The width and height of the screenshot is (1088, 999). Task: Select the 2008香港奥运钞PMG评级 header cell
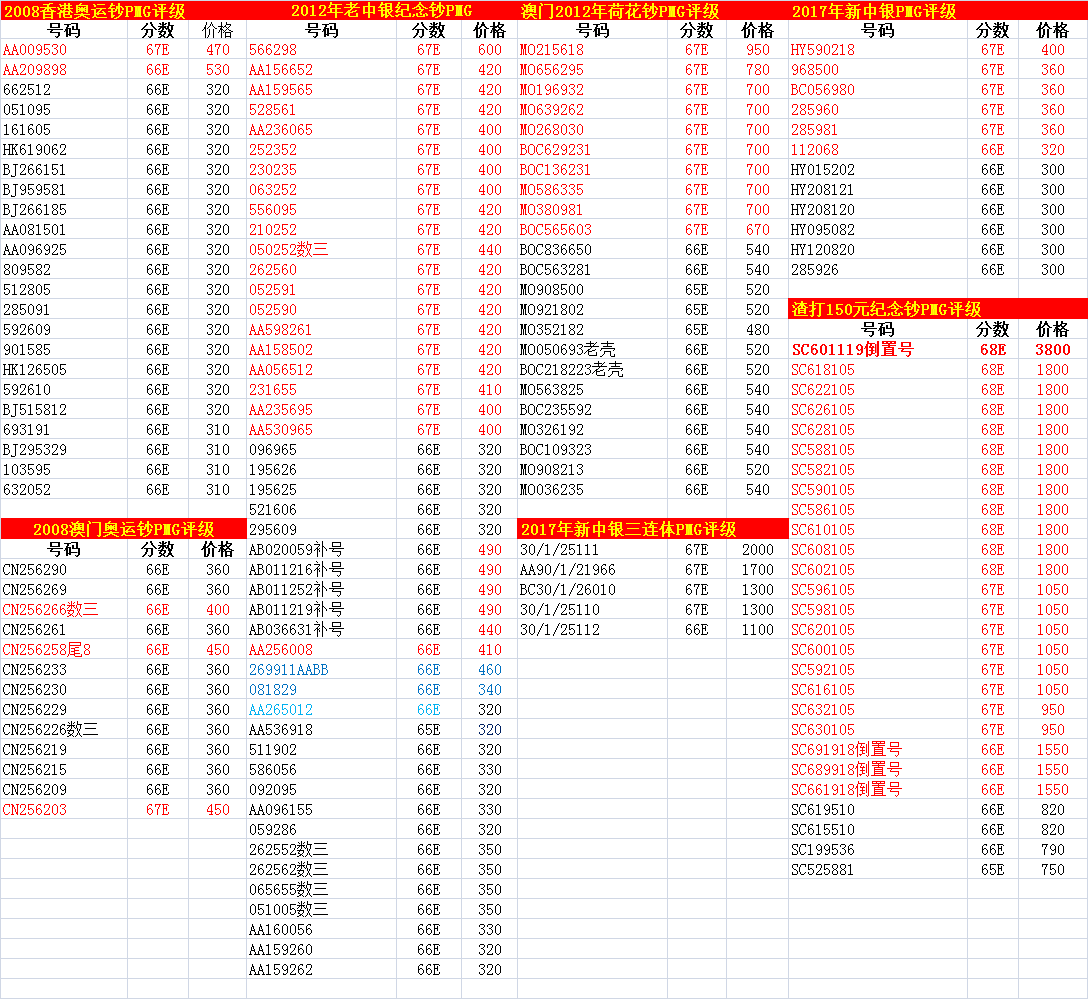(108, 11)
